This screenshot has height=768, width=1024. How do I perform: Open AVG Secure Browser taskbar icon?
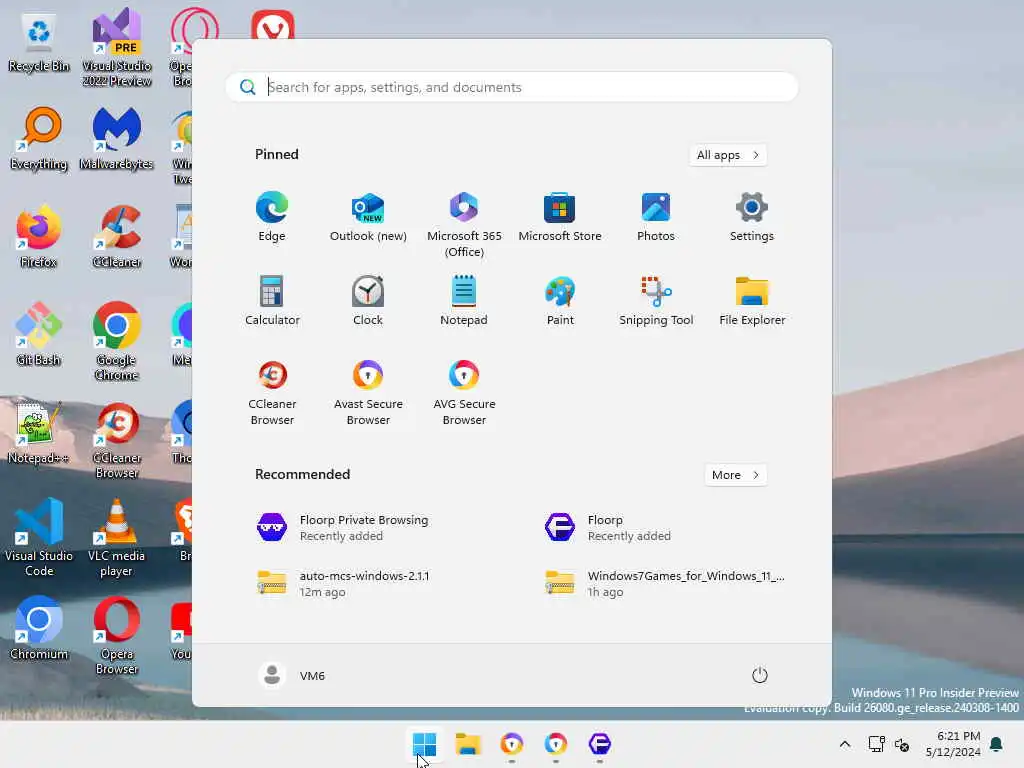pyautogui.click(x=556, y=744)
